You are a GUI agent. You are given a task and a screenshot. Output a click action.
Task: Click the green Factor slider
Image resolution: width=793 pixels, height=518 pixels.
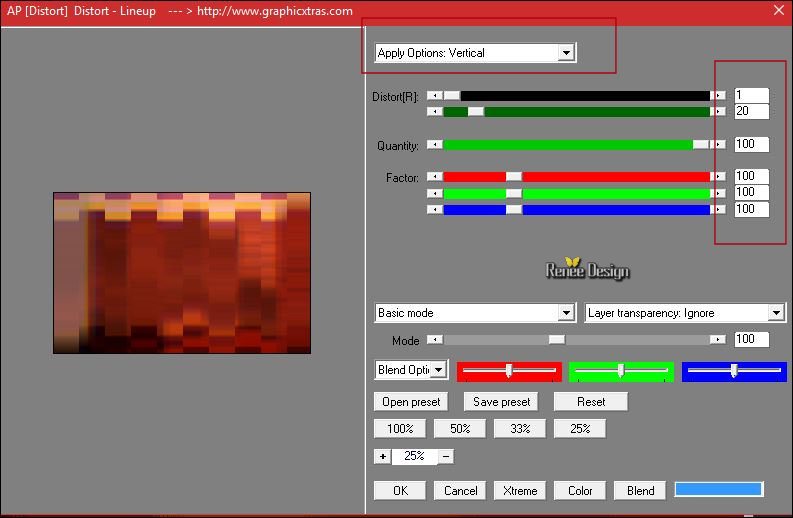pos(577,193)
